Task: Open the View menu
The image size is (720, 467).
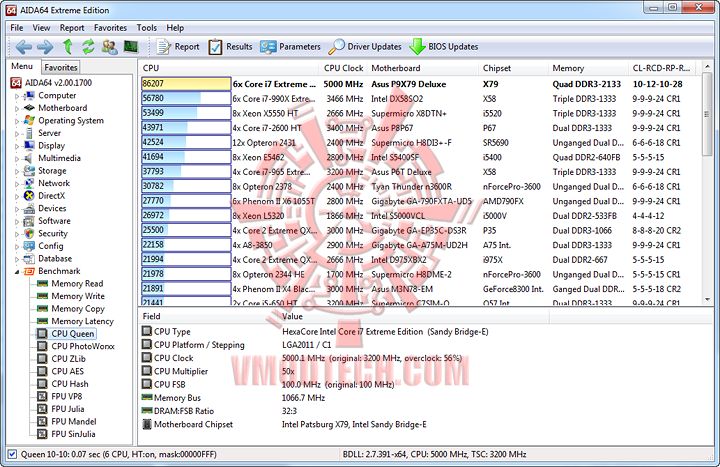Action: coord(41,28)
